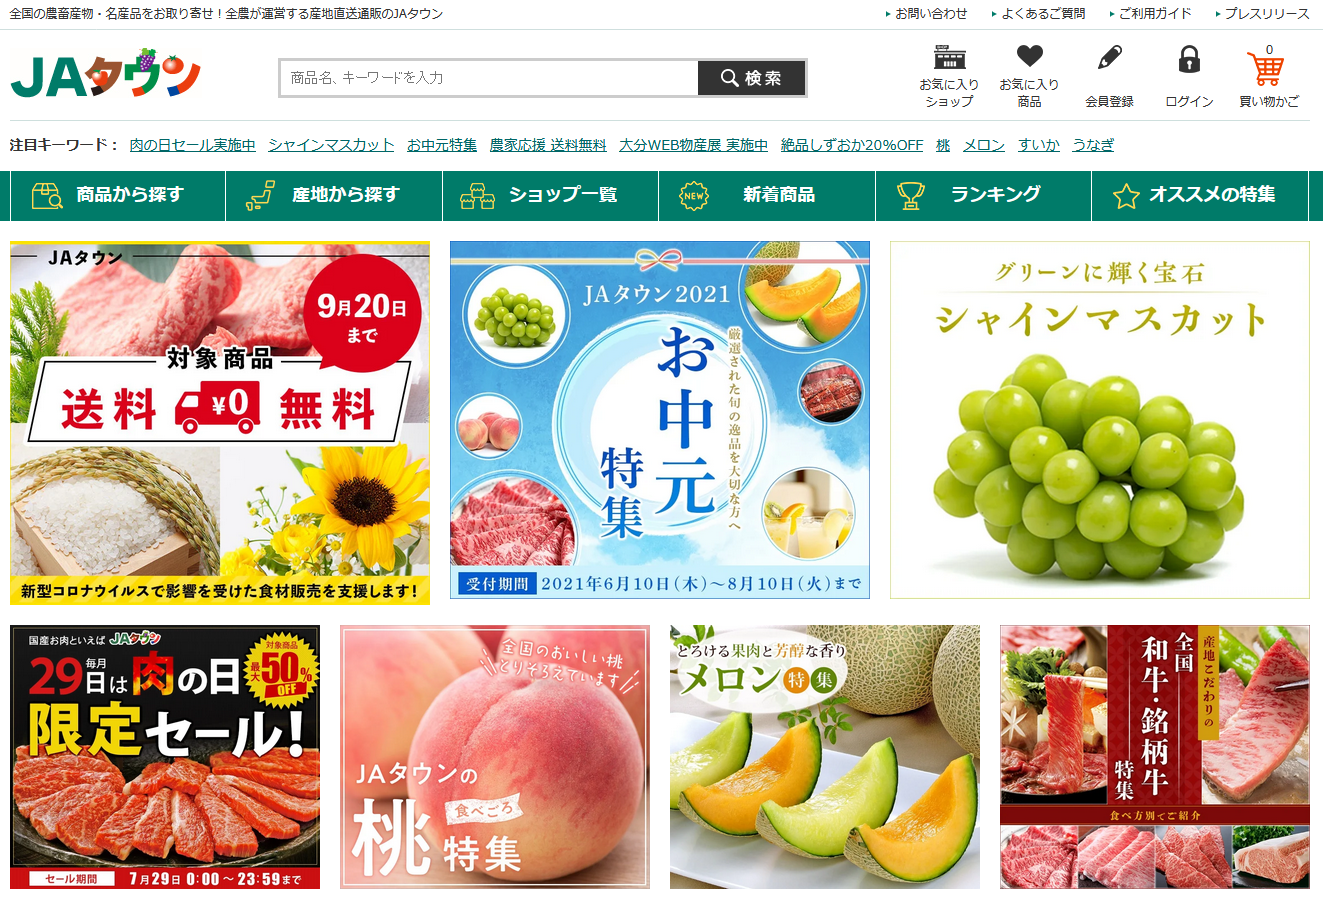Open the favorite shops store icon

(949, 57)
